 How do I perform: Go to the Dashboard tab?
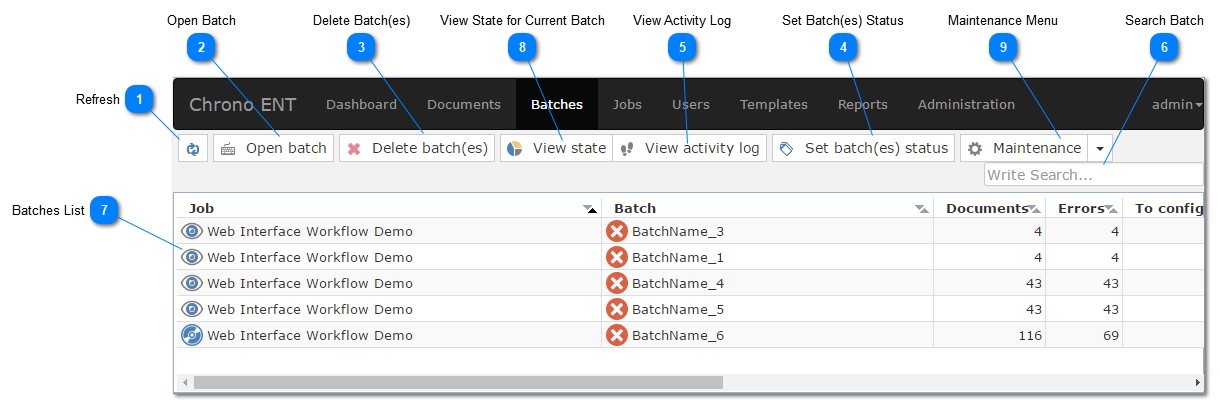point(361,104)
